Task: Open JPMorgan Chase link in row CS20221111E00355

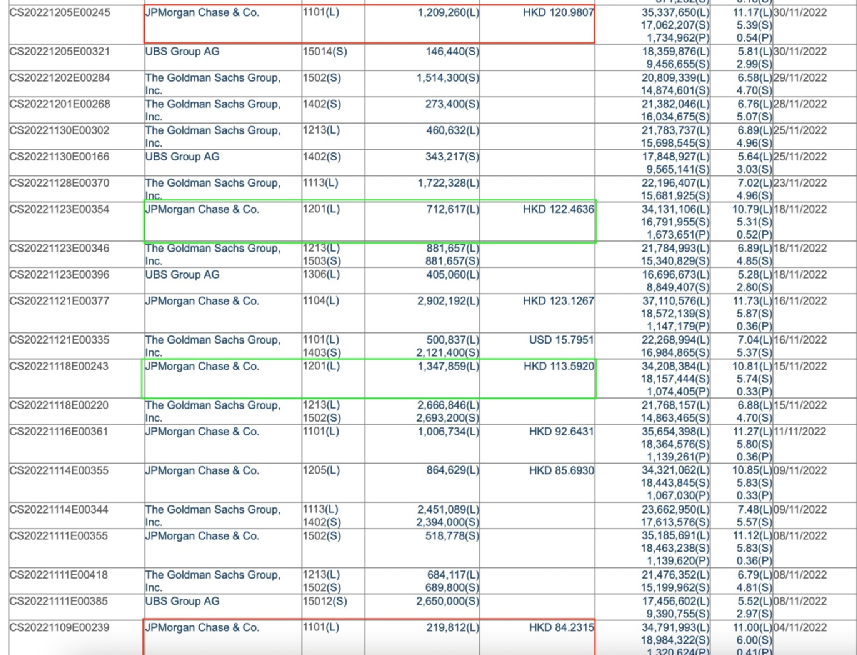Action: coord(202,536)
